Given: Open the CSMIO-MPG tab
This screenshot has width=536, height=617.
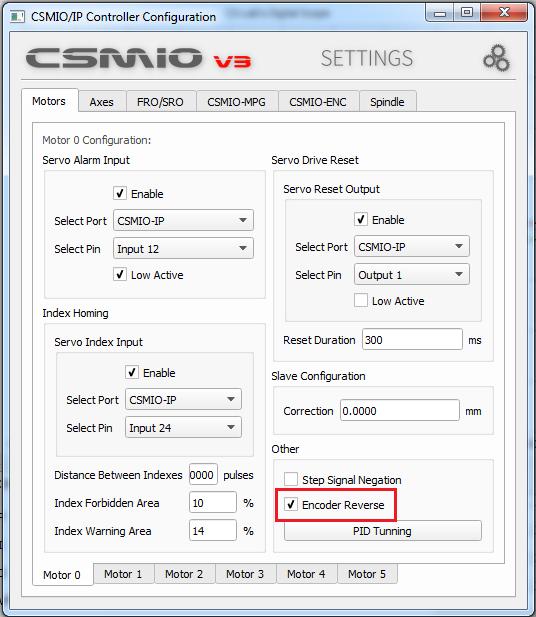Looking at the screenshot, I should [x=237, y=102].
